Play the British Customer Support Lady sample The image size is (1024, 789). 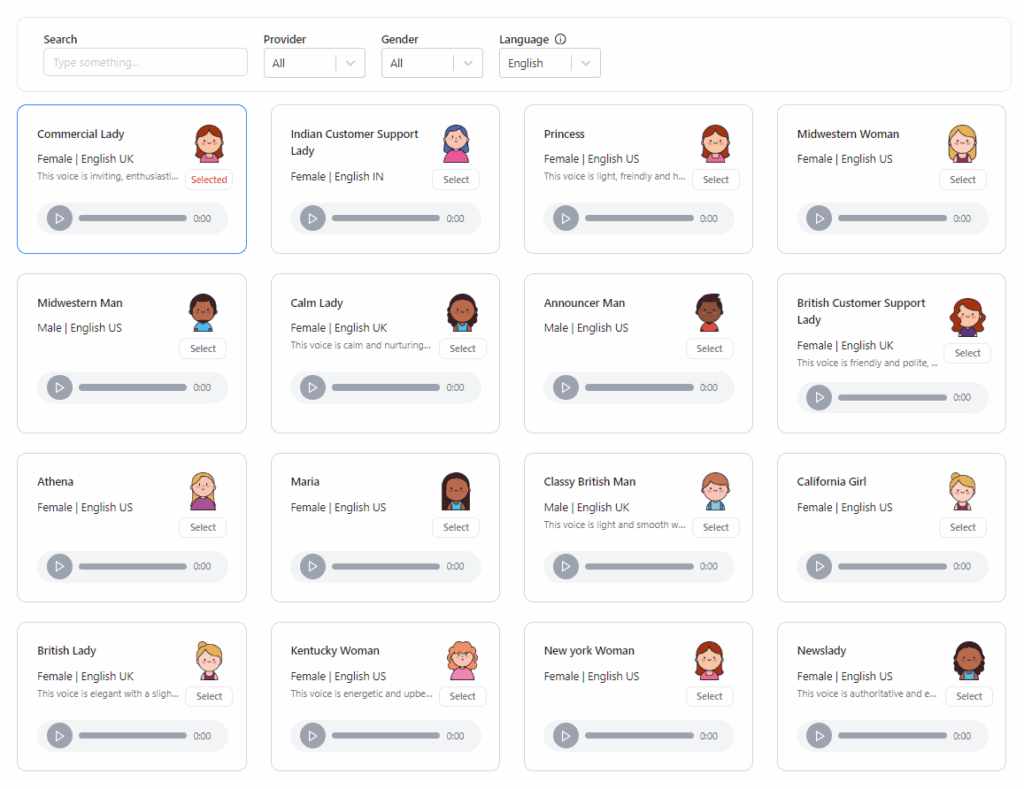819,397
